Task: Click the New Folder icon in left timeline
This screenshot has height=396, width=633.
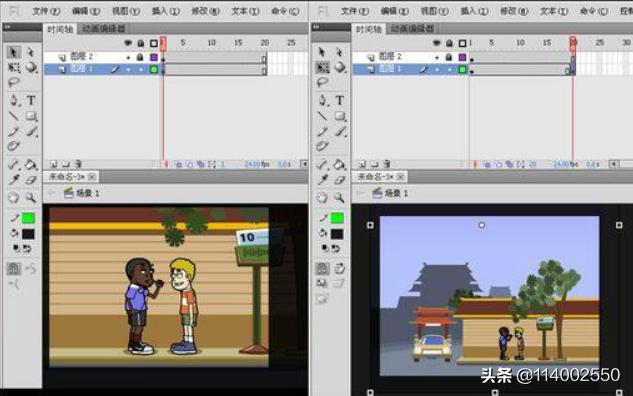Action: tap(66, 164)
